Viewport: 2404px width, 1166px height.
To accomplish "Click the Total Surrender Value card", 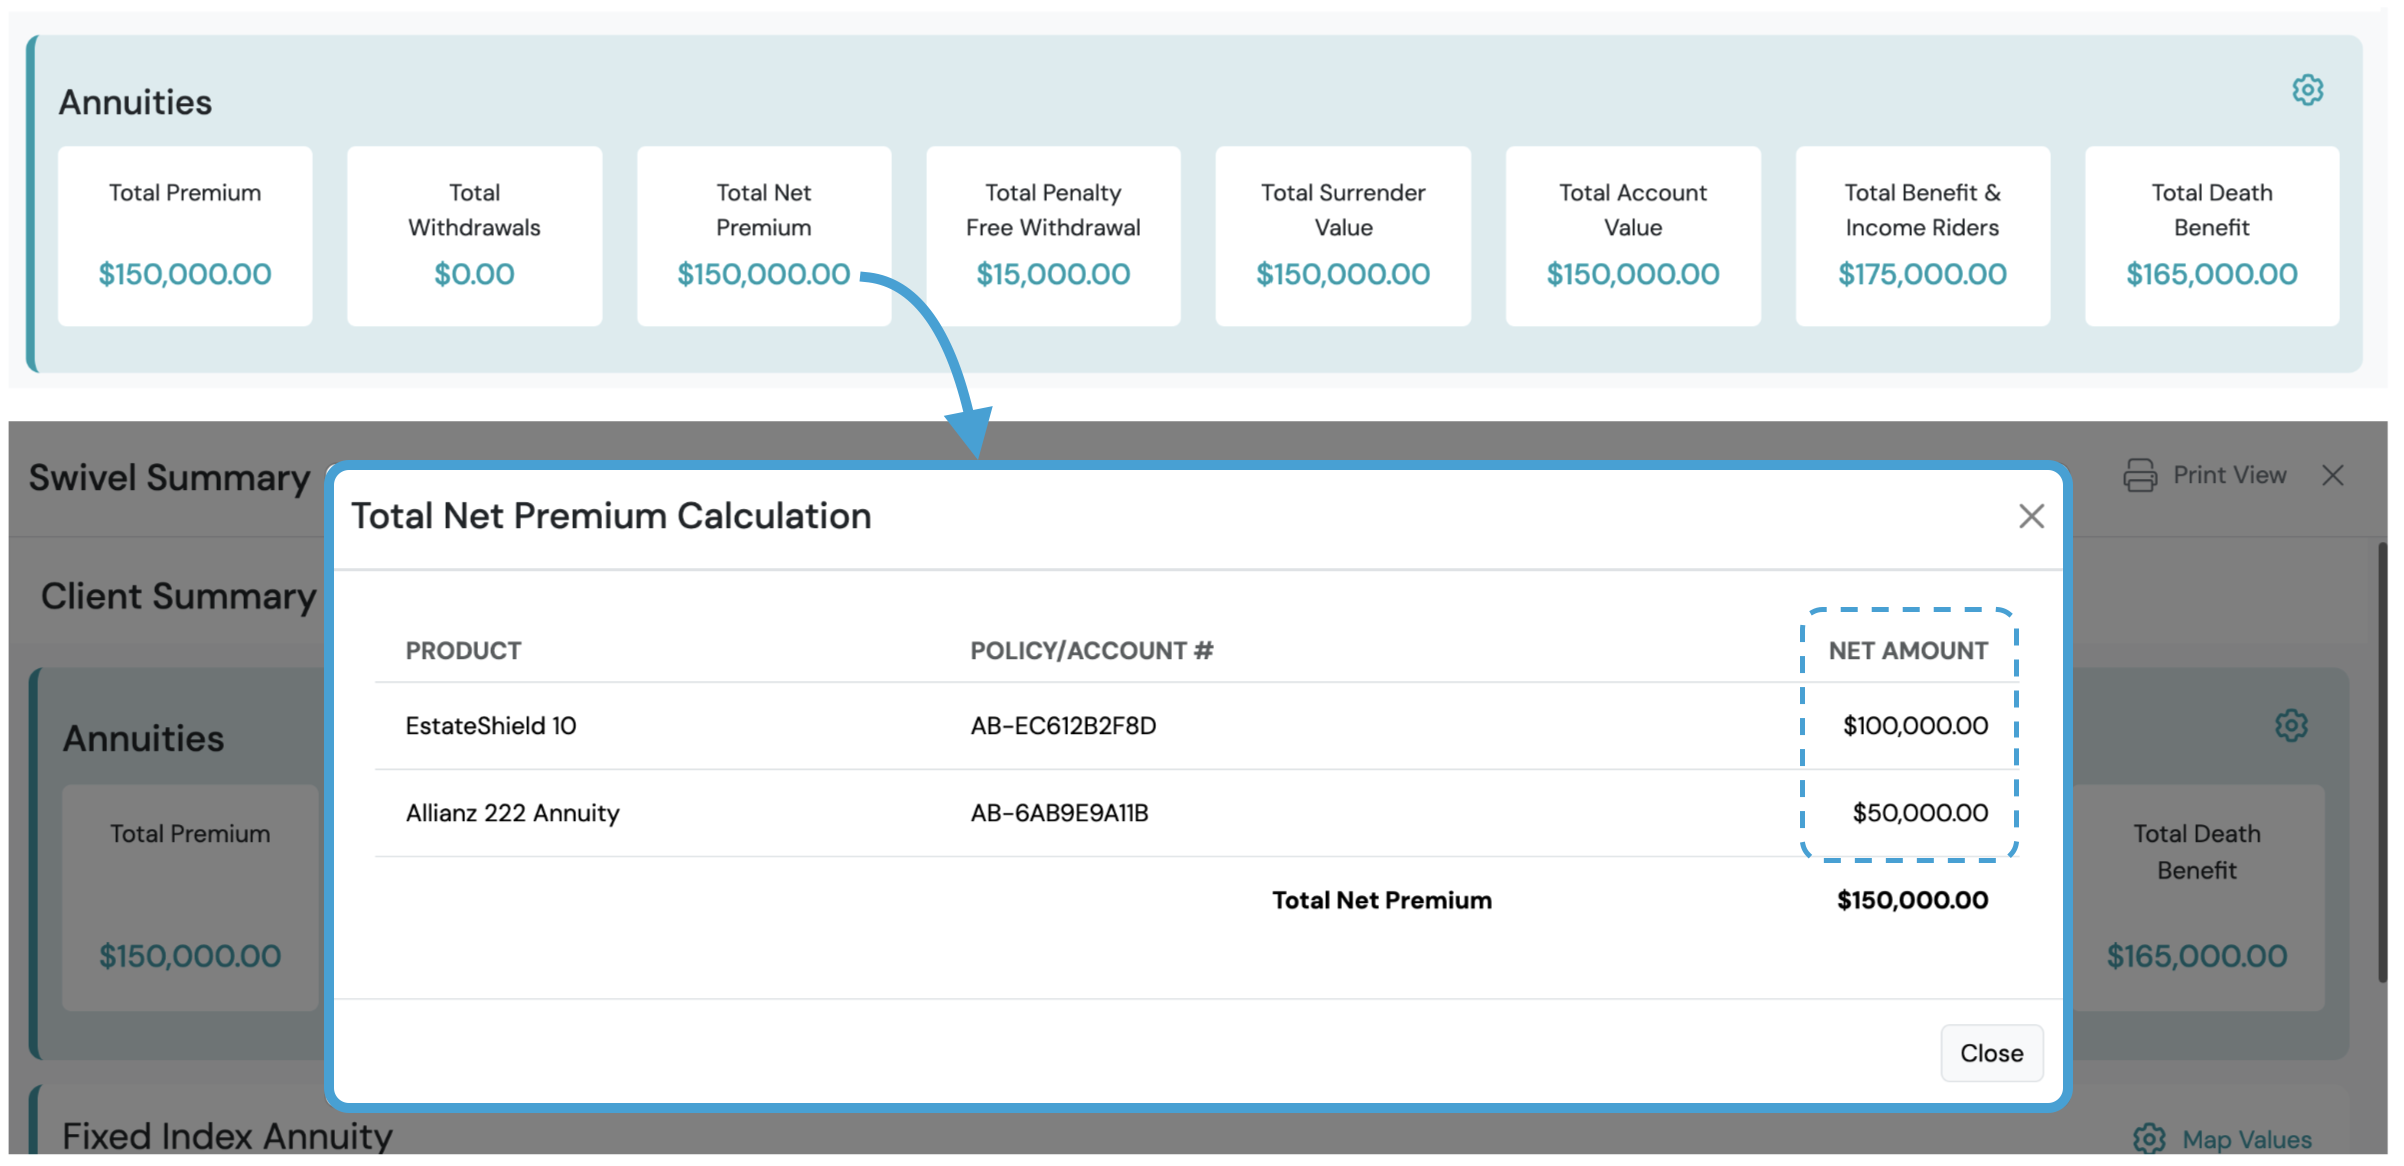I will pos(1343,236).
